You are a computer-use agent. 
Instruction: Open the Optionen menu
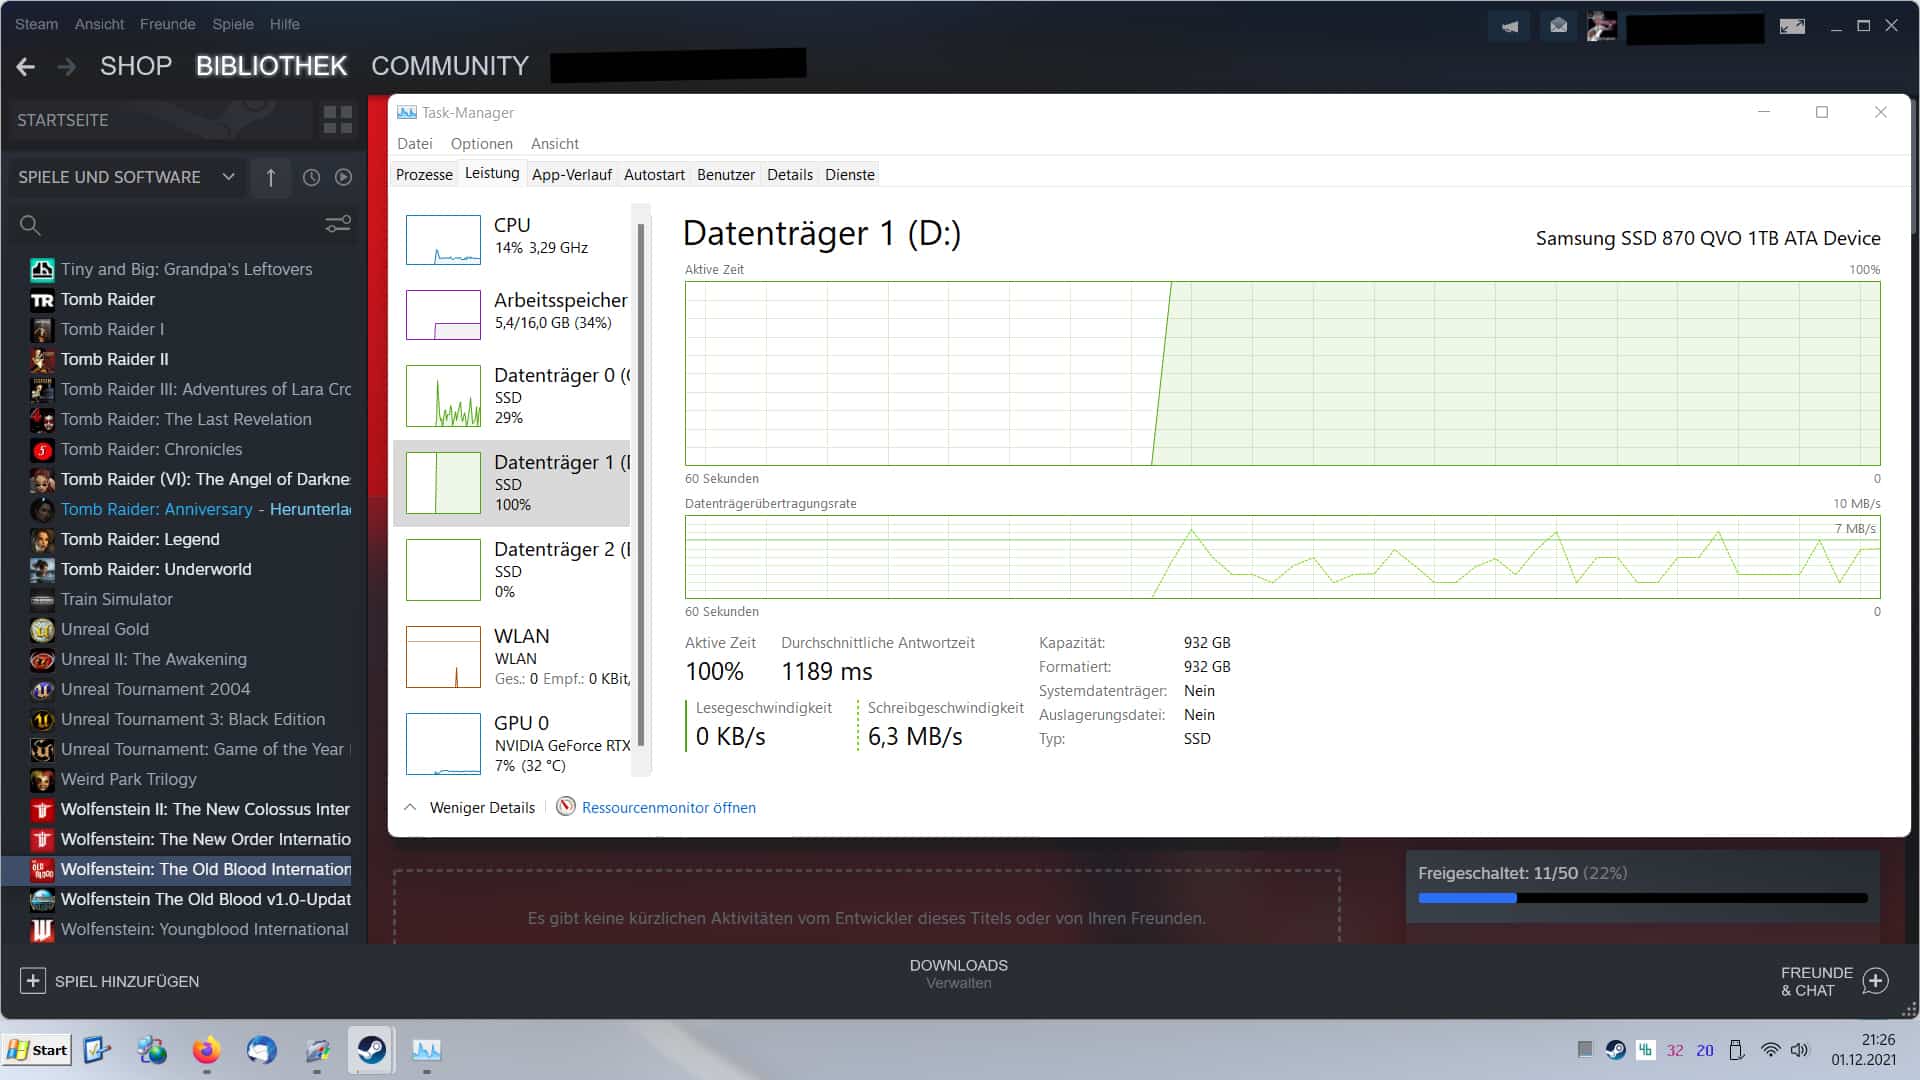pos(481,143)
